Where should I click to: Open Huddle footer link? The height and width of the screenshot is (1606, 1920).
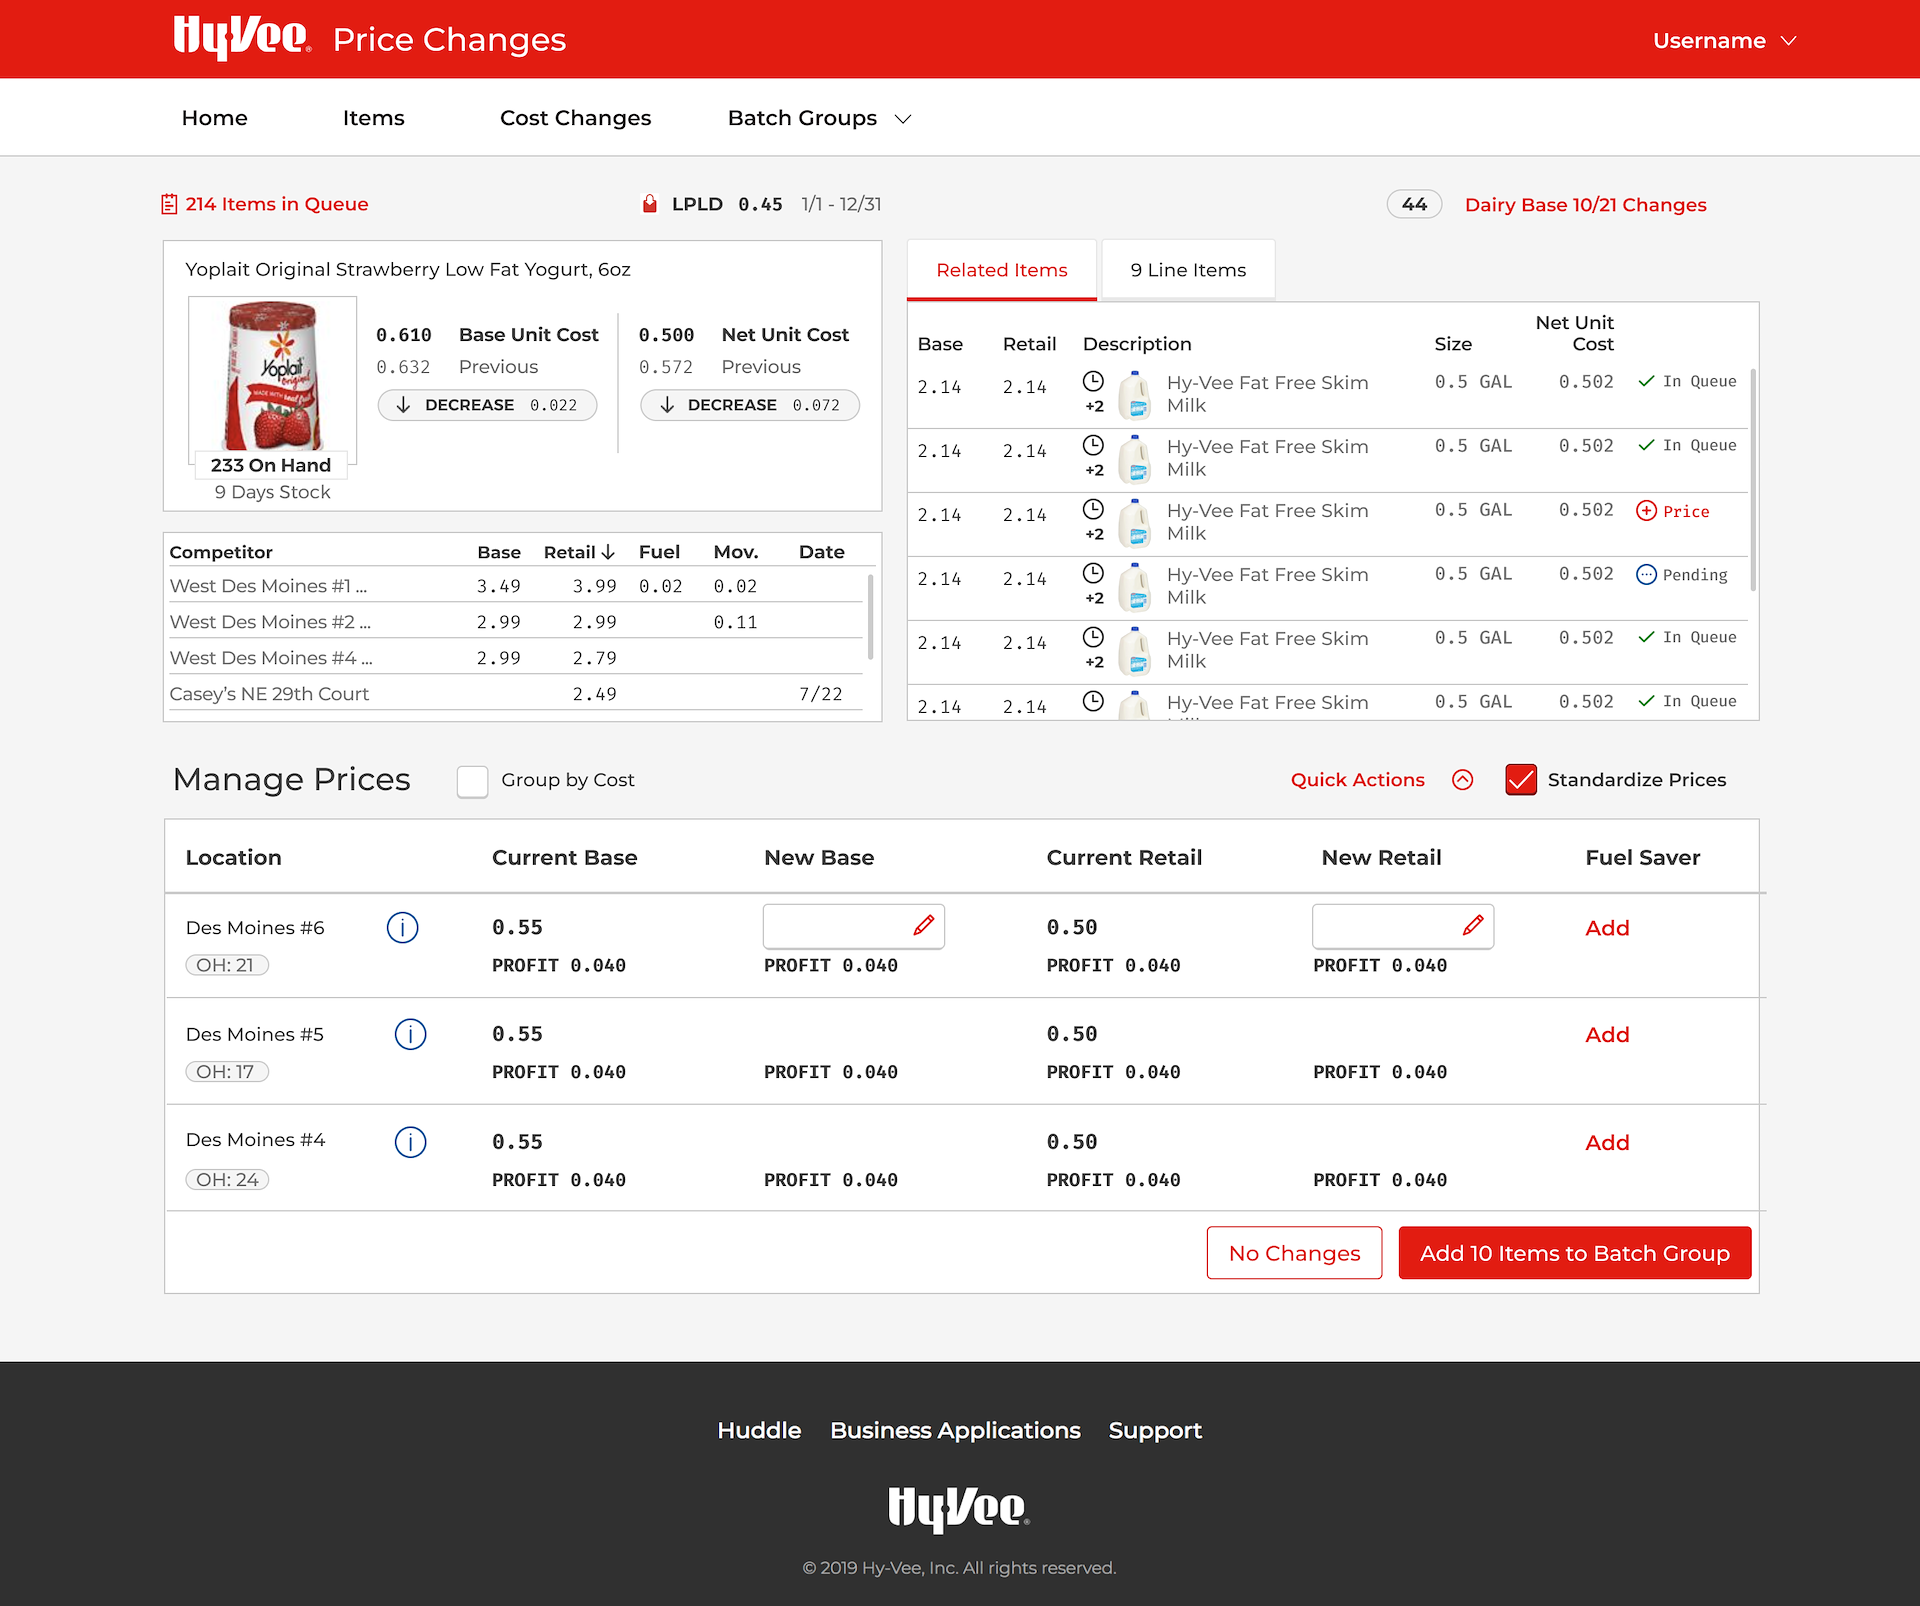(759, 1431)
